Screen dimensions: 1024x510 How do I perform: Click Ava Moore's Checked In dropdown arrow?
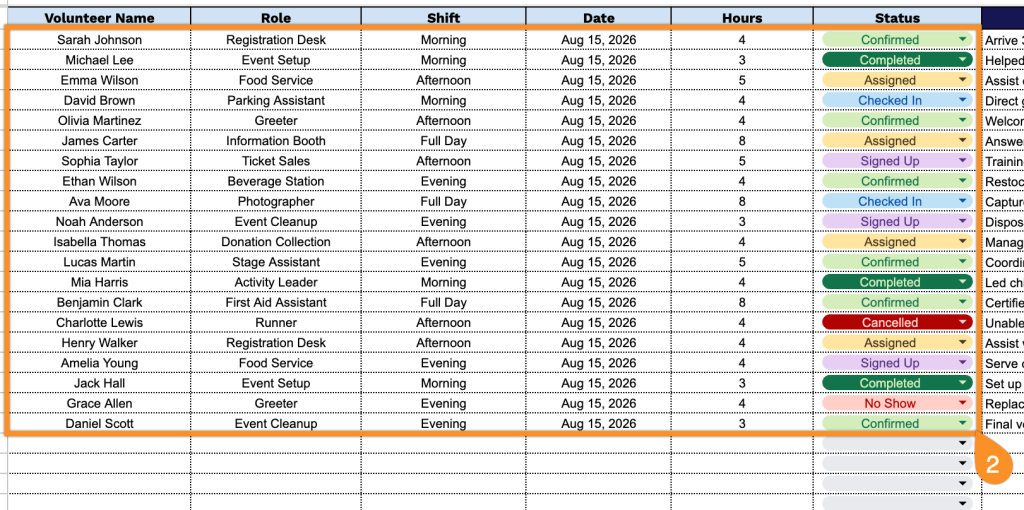(x=962, y=202)
